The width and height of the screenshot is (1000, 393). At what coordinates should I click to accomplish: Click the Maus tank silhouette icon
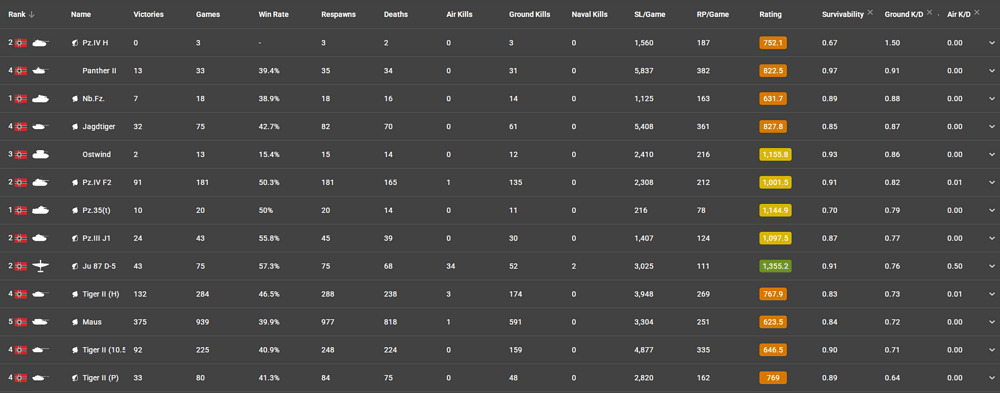[x=41, y=322]
